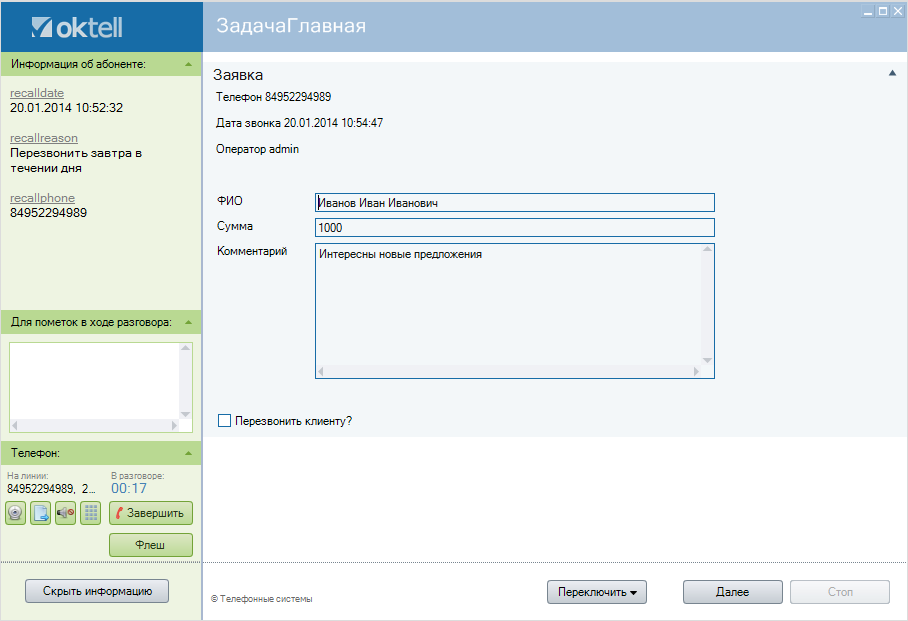Click the Далее button
The image size is (908, 621).
tap(732, 592)
